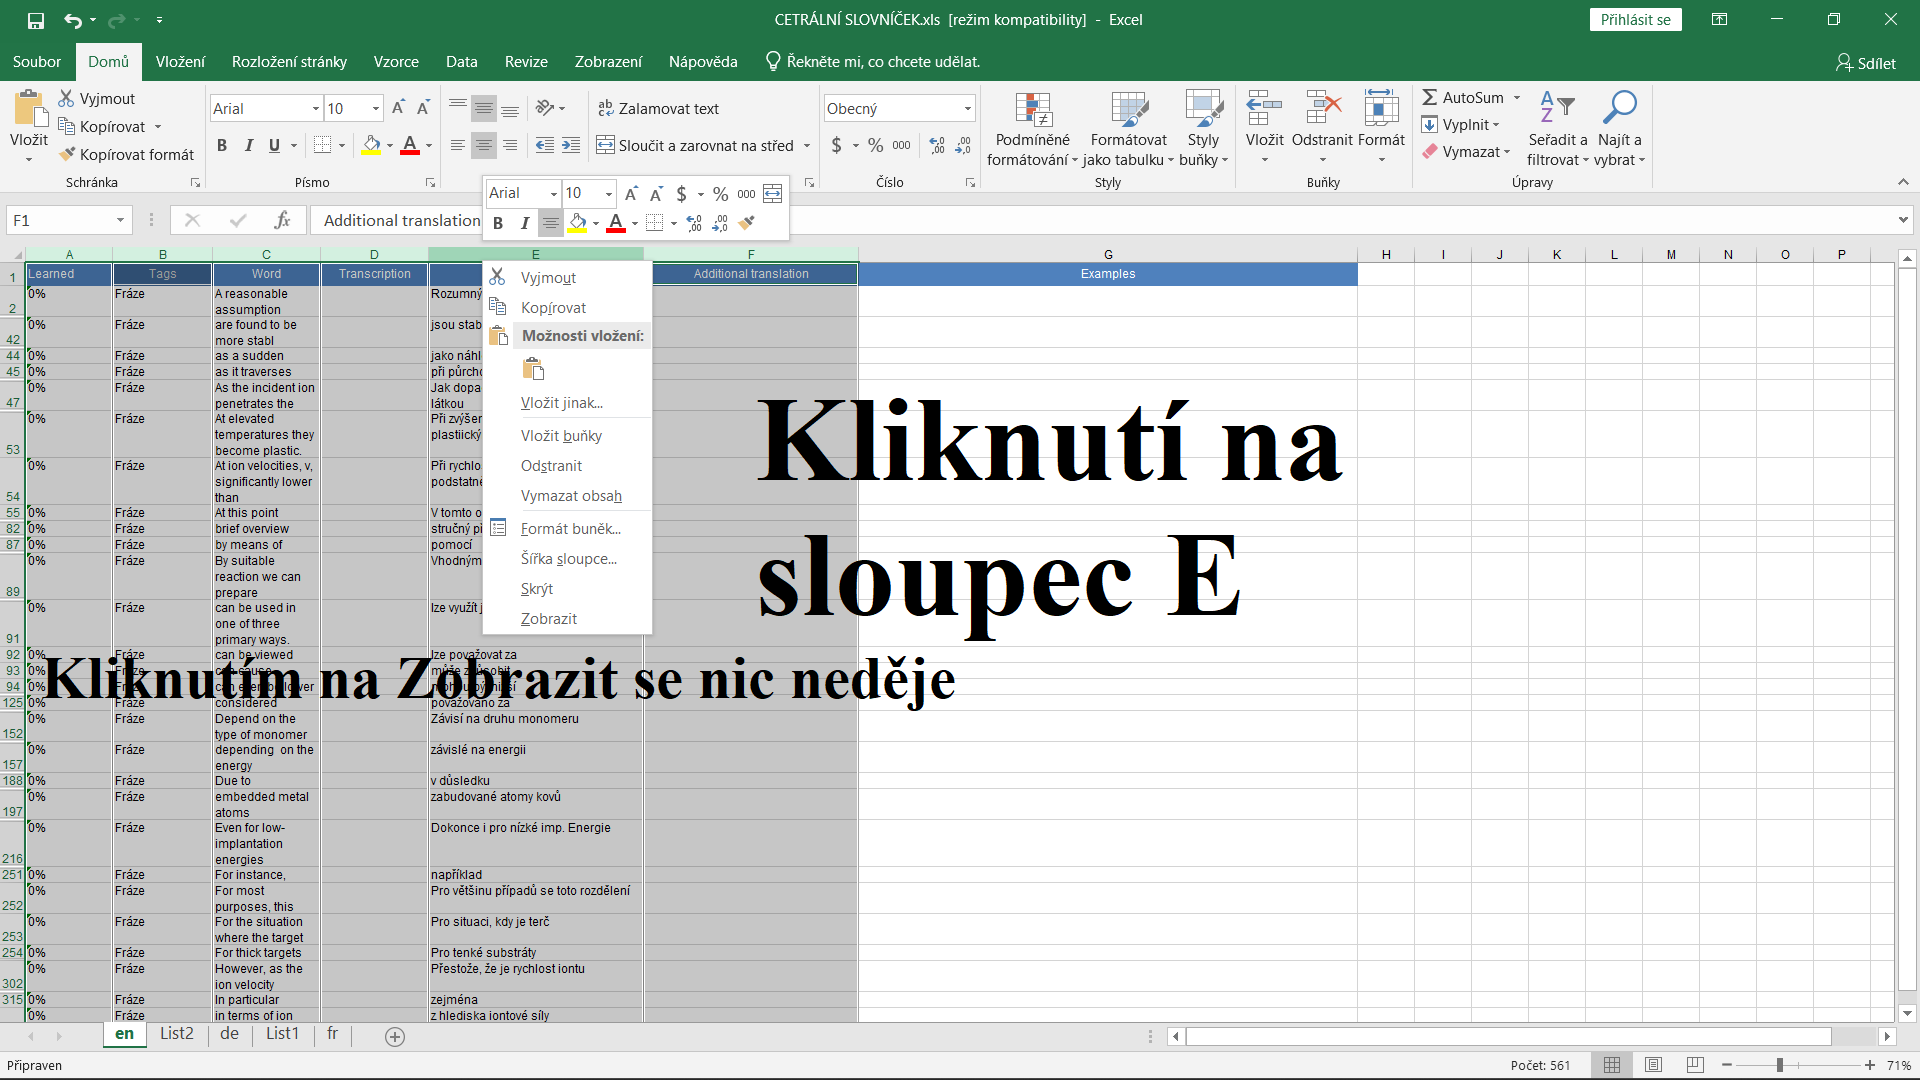
Task: Expand the ribbon font size dropdown
Action: 376,108
